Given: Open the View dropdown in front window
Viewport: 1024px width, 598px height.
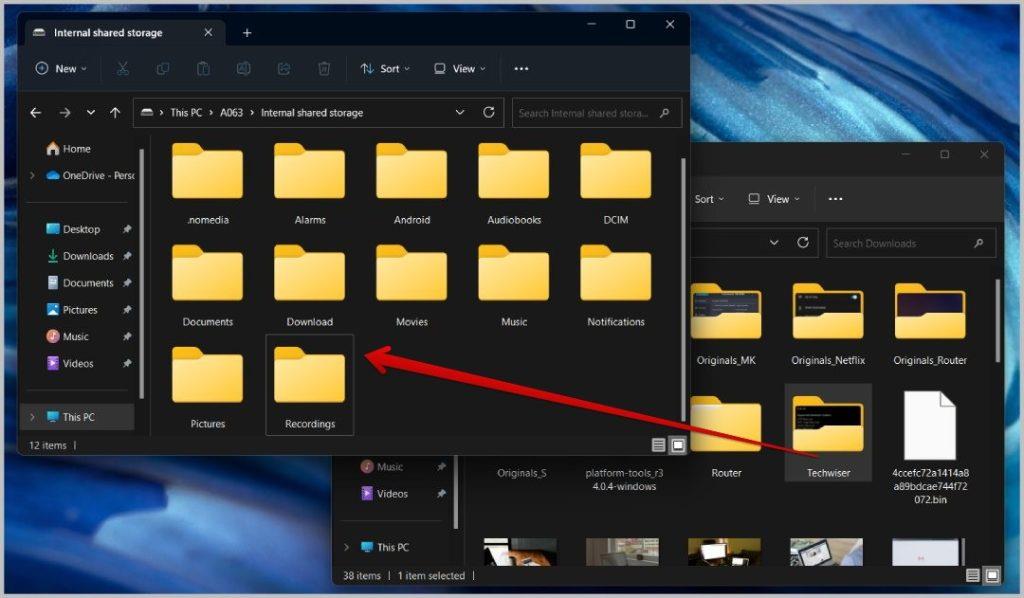Looking at the screenshot, I should click(x=460, y=69).
